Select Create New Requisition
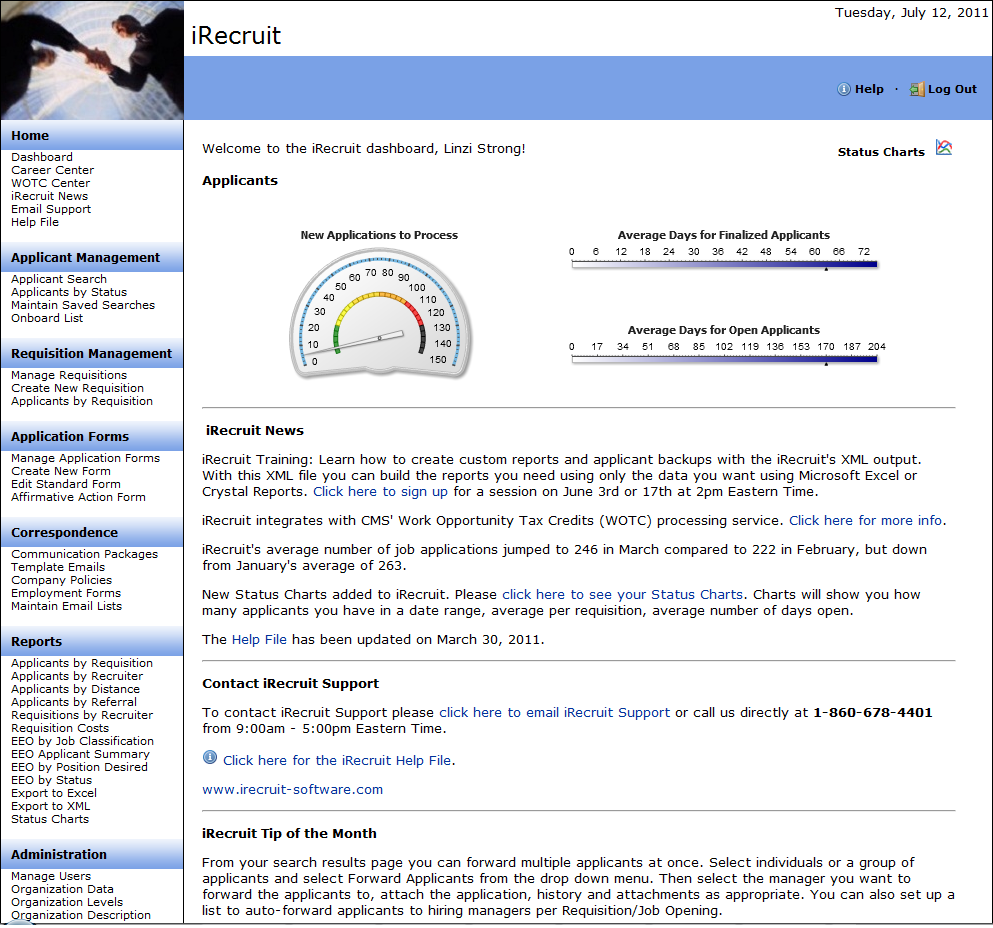 click(x=77, y=388)
